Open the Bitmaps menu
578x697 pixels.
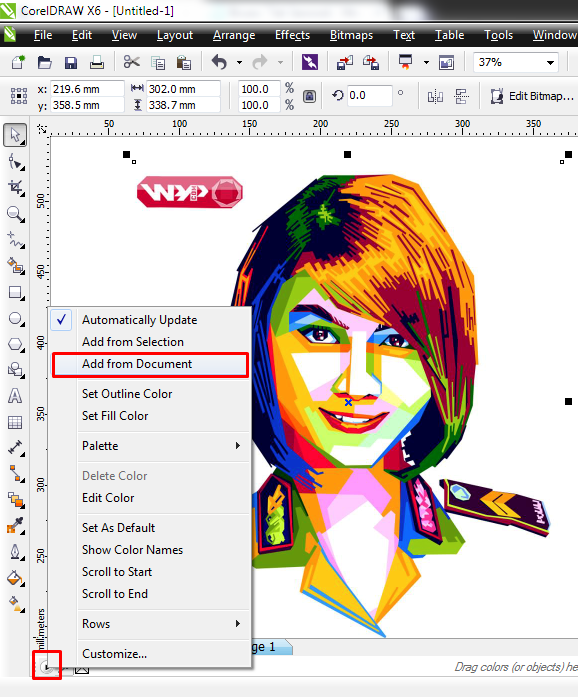tap(351, 35)
